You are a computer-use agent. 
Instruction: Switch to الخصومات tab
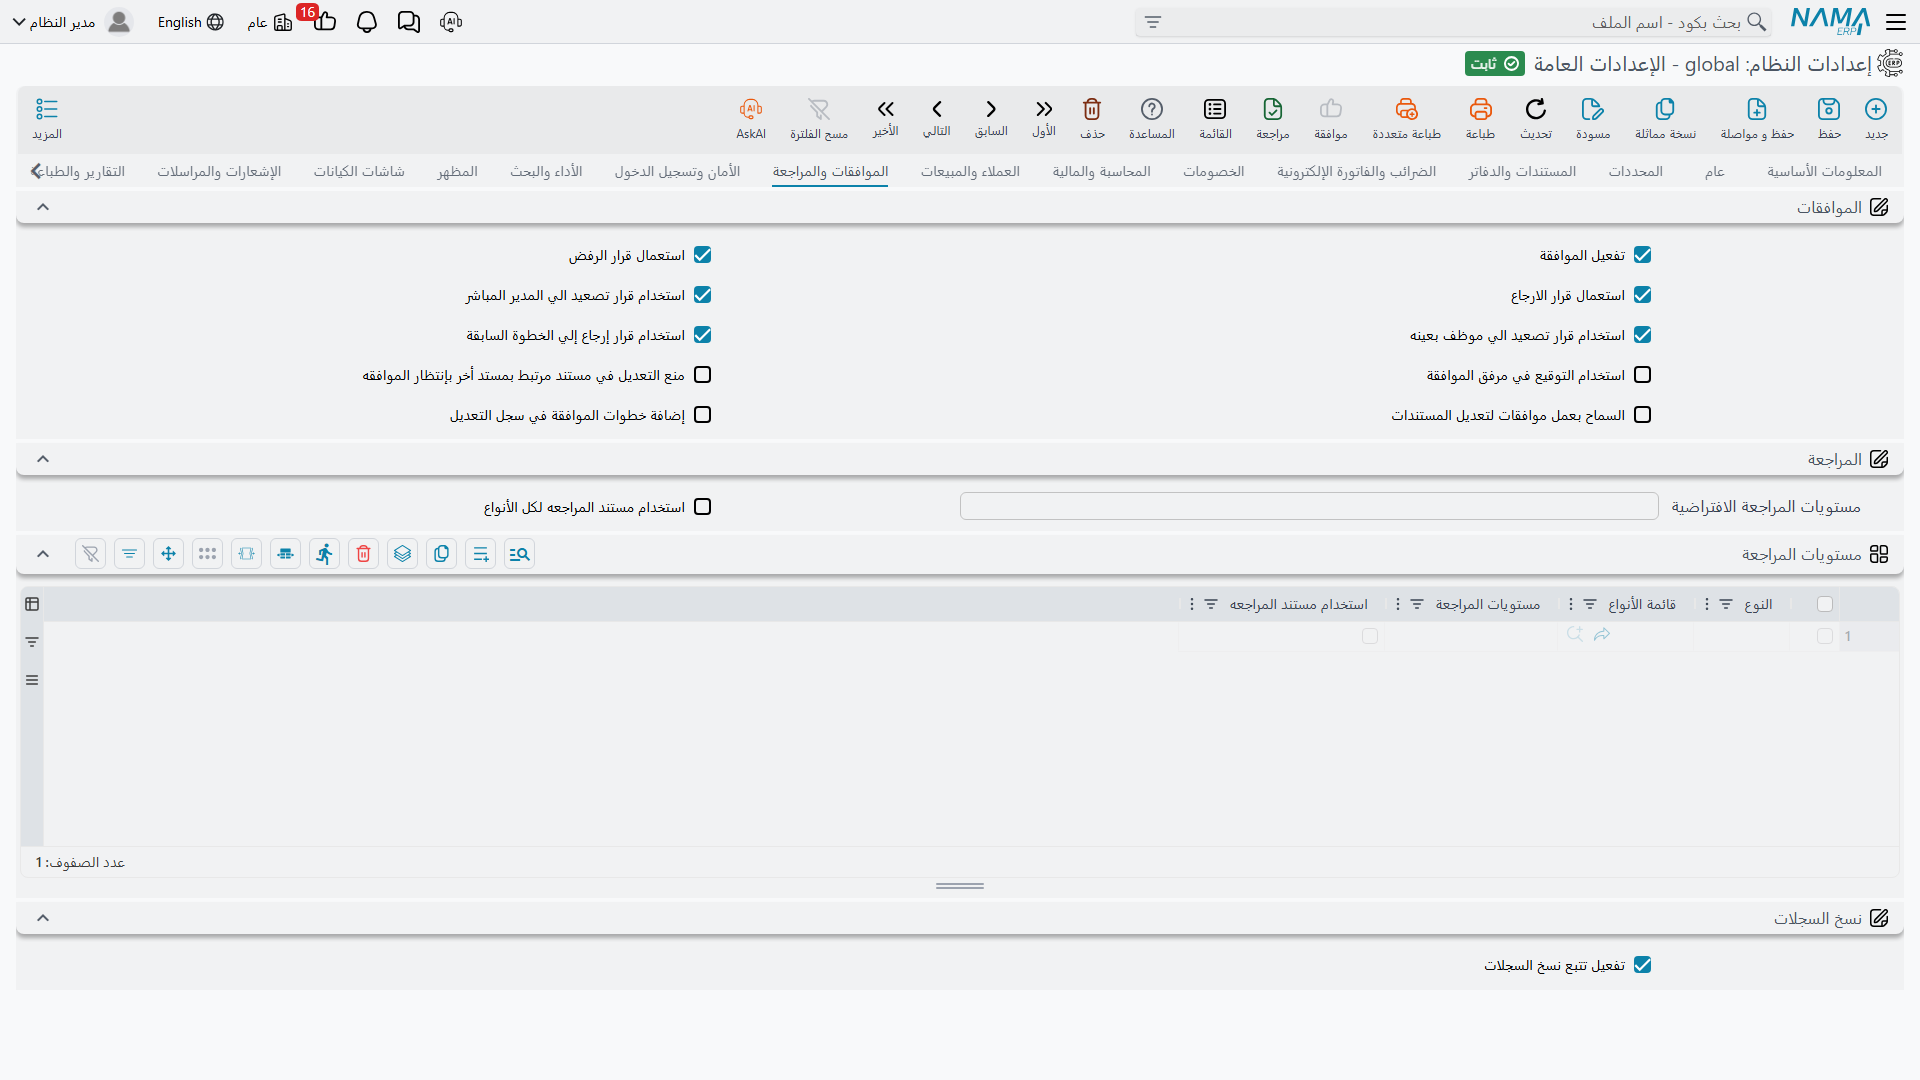(1214, 171)
